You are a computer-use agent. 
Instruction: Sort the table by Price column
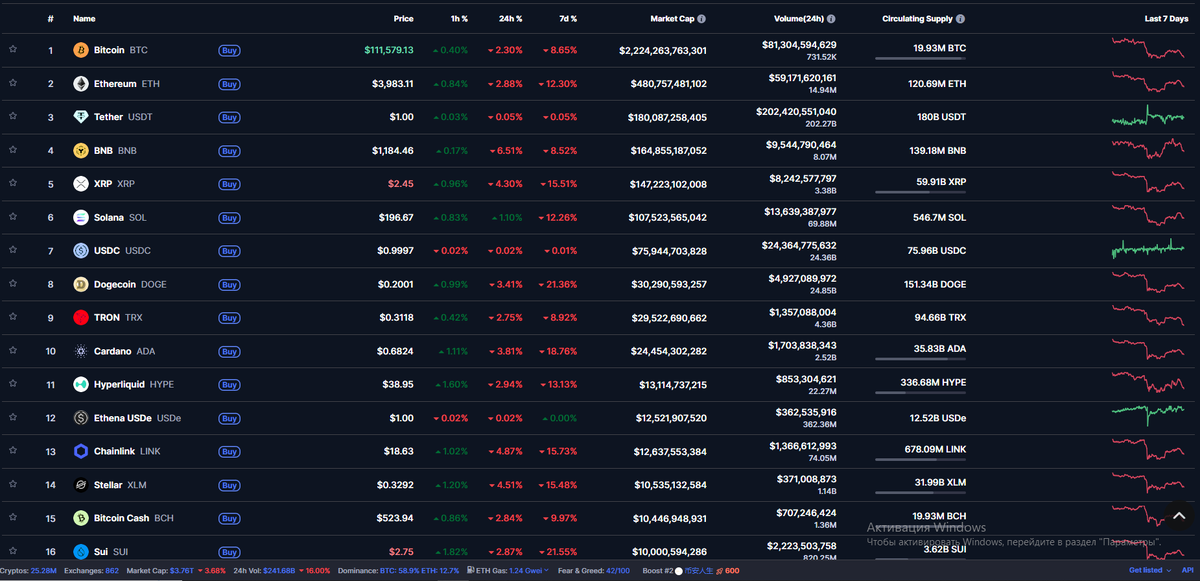click(x=403, y=17)
